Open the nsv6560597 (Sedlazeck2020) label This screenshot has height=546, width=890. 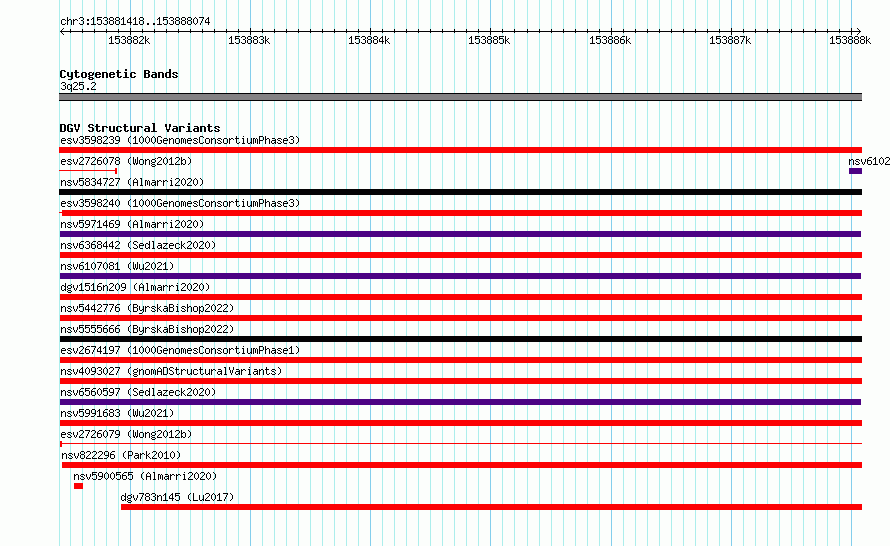click(138, 392)
